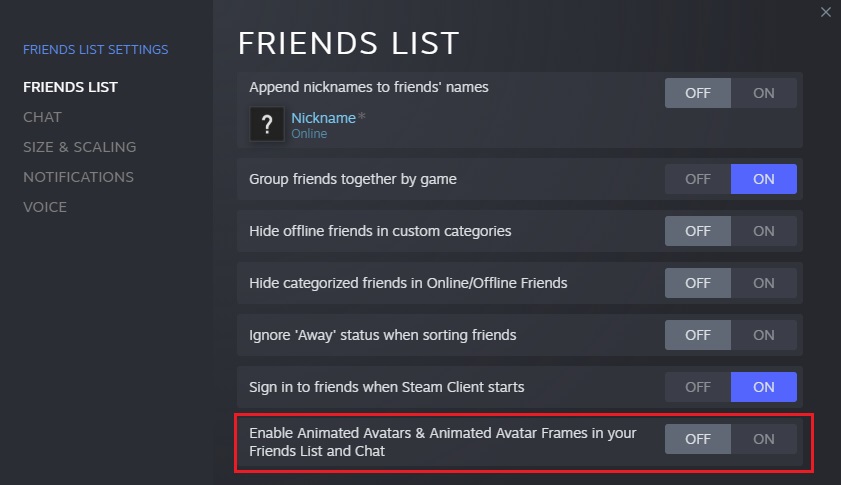Select OFF for Append nicknames option

pyautogui.click(x=698, y=93)
